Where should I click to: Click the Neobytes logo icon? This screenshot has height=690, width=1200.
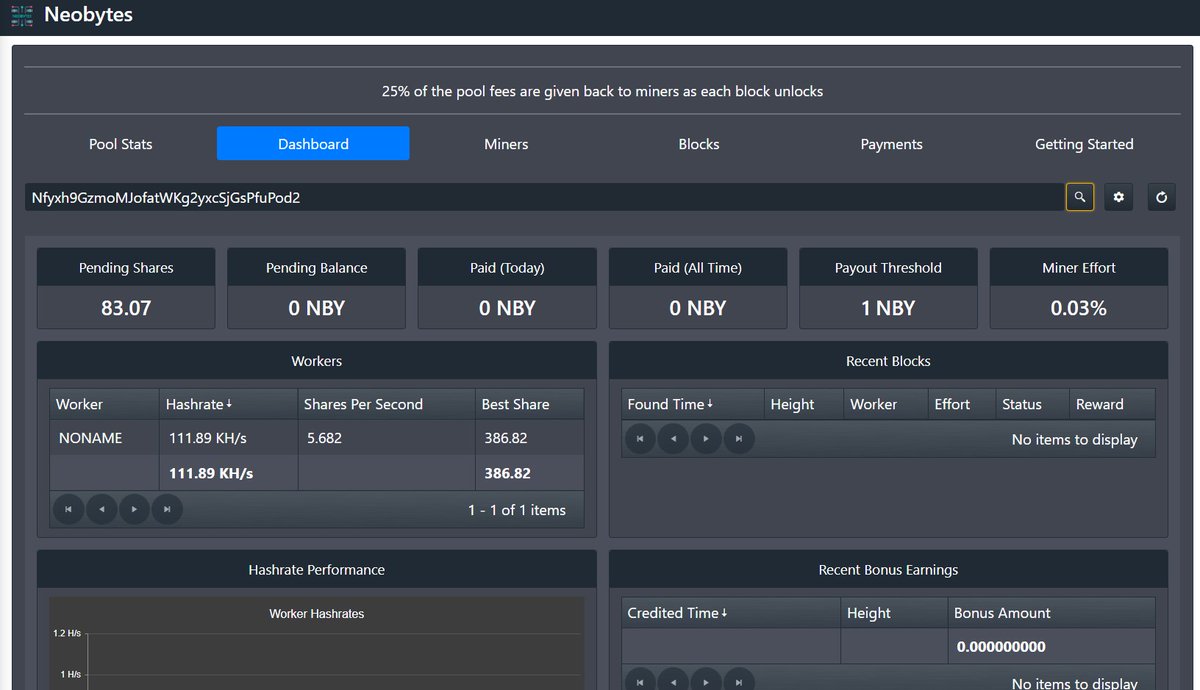22,16
